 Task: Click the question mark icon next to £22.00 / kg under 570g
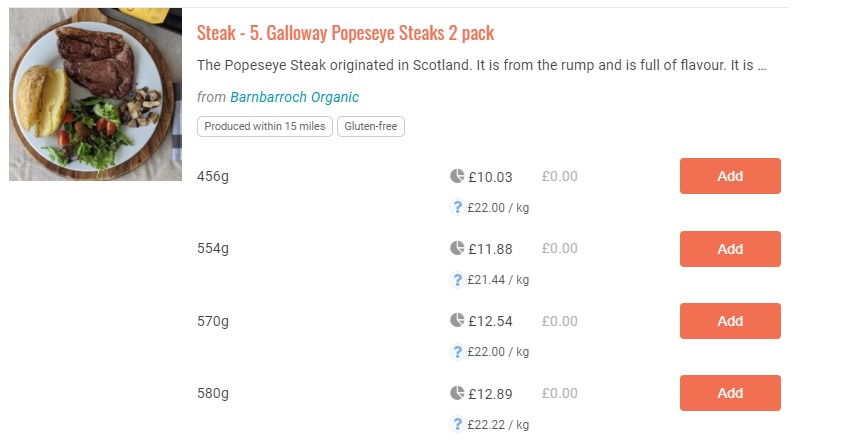click(457, 352)
